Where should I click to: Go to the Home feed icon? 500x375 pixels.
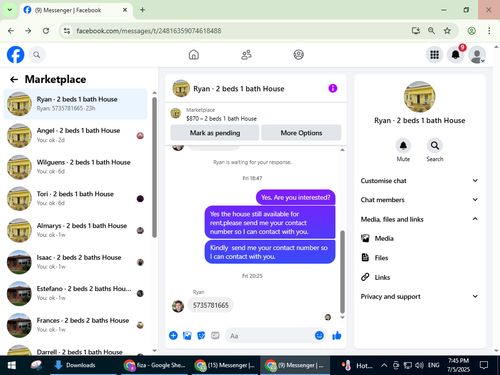coord(194,55)
